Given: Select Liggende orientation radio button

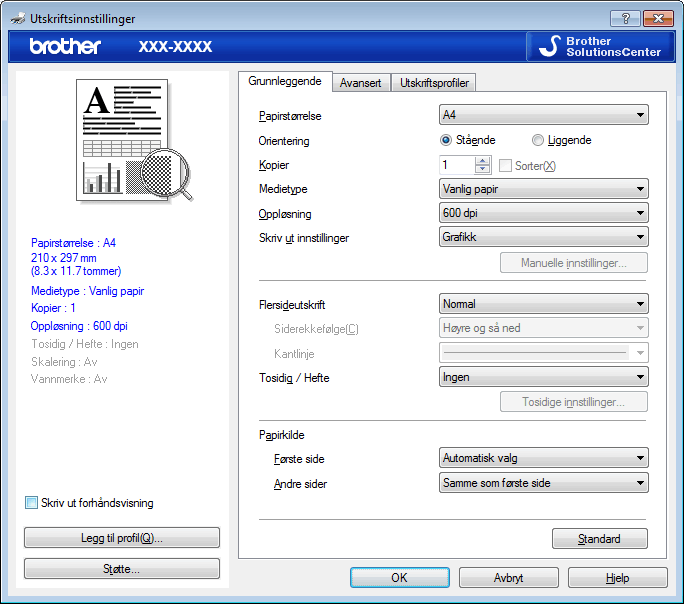Looking at the screenshot, I should click(538, 140).
